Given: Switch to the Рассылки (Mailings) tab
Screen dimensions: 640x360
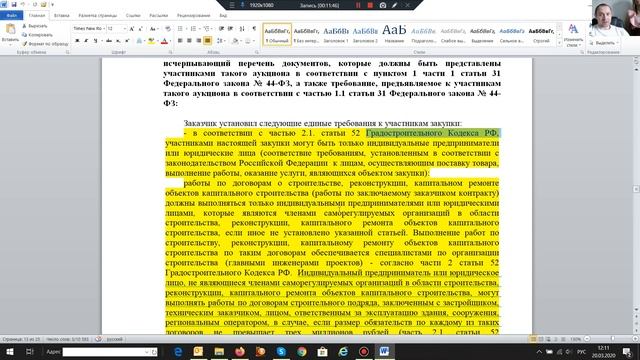Looking at the screenshot, I should [x=158, y=16].
